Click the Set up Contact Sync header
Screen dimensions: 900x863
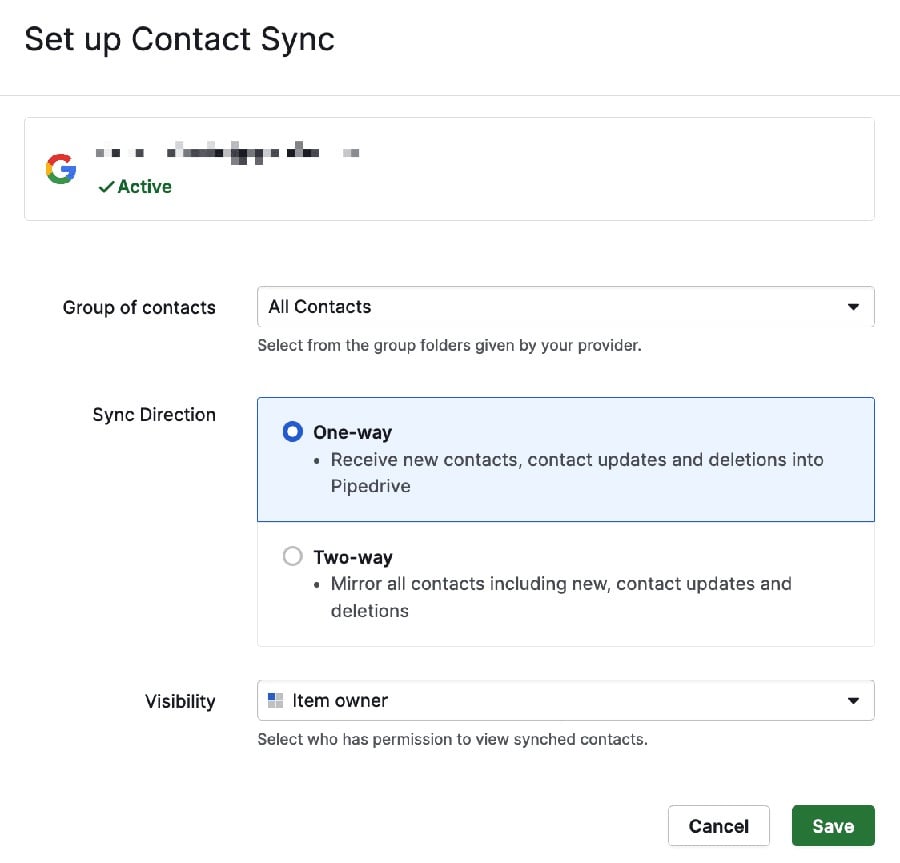pyautogui.click(x=180, y=39)
